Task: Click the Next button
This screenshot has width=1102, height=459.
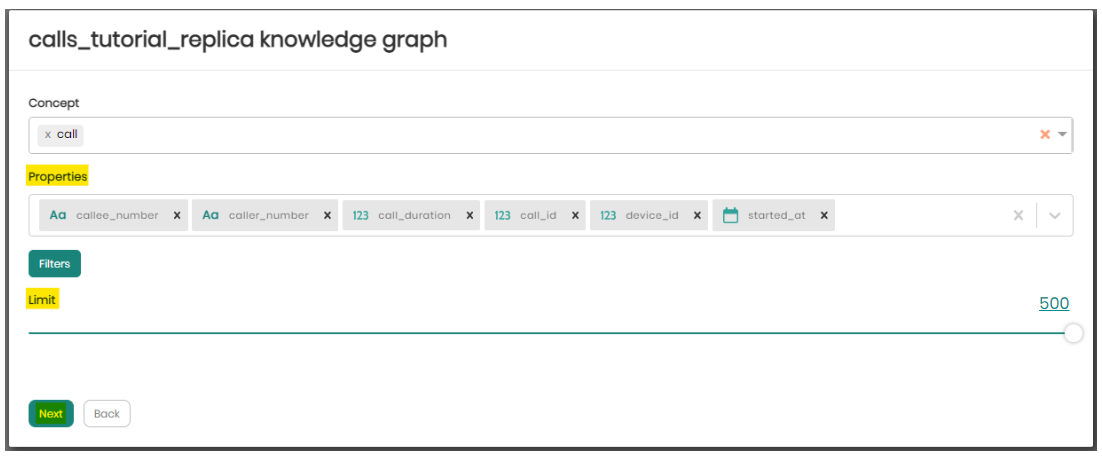Action: [x=51, y=414]
